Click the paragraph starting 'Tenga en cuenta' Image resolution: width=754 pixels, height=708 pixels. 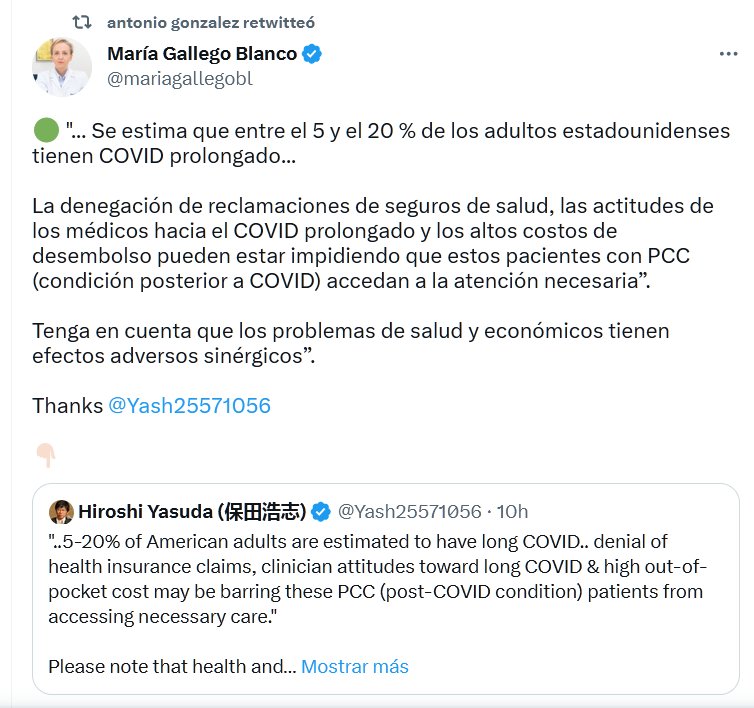tap(350, 343)
